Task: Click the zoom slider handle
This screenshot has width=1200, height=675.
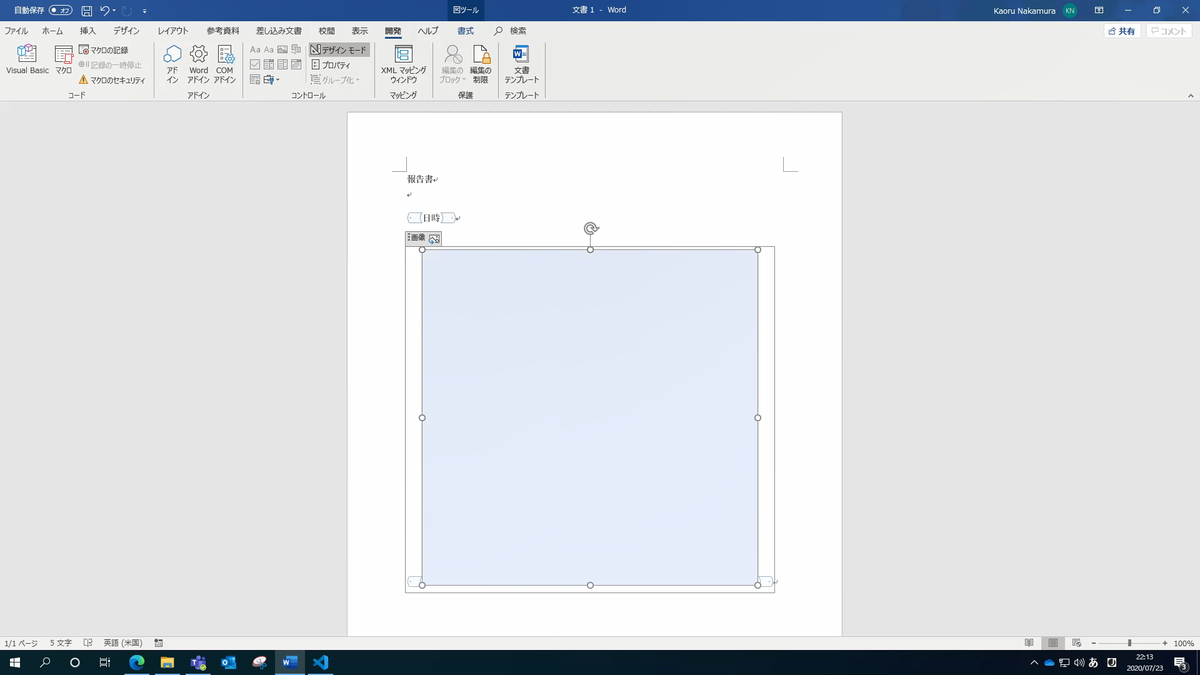Action: pyautogui.click(x=1130, y=643)
